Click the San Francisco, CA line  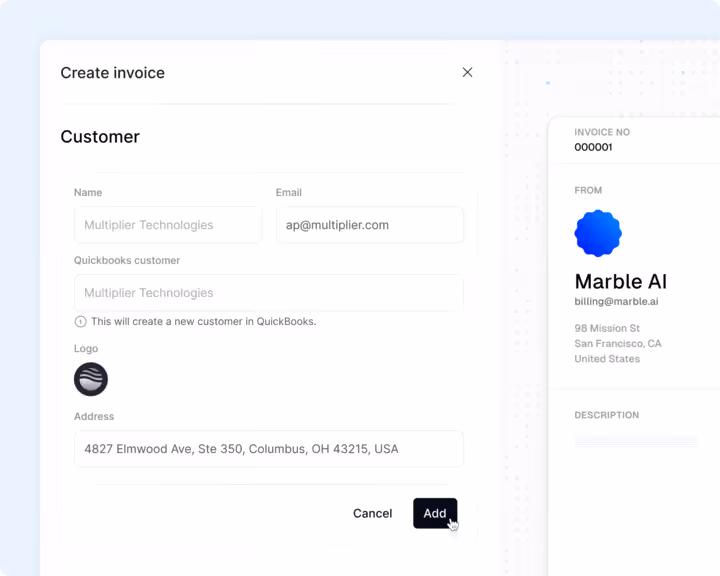618,344
